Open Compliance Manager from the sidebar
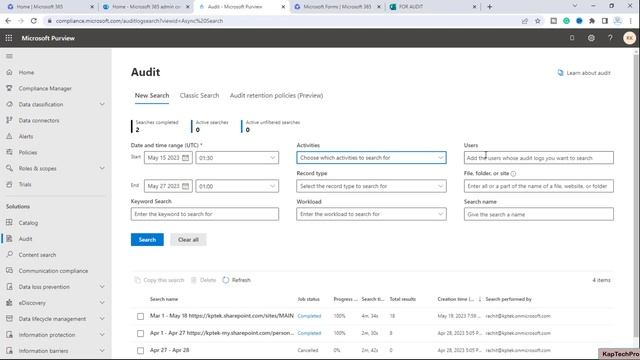 tap(45, 88)
